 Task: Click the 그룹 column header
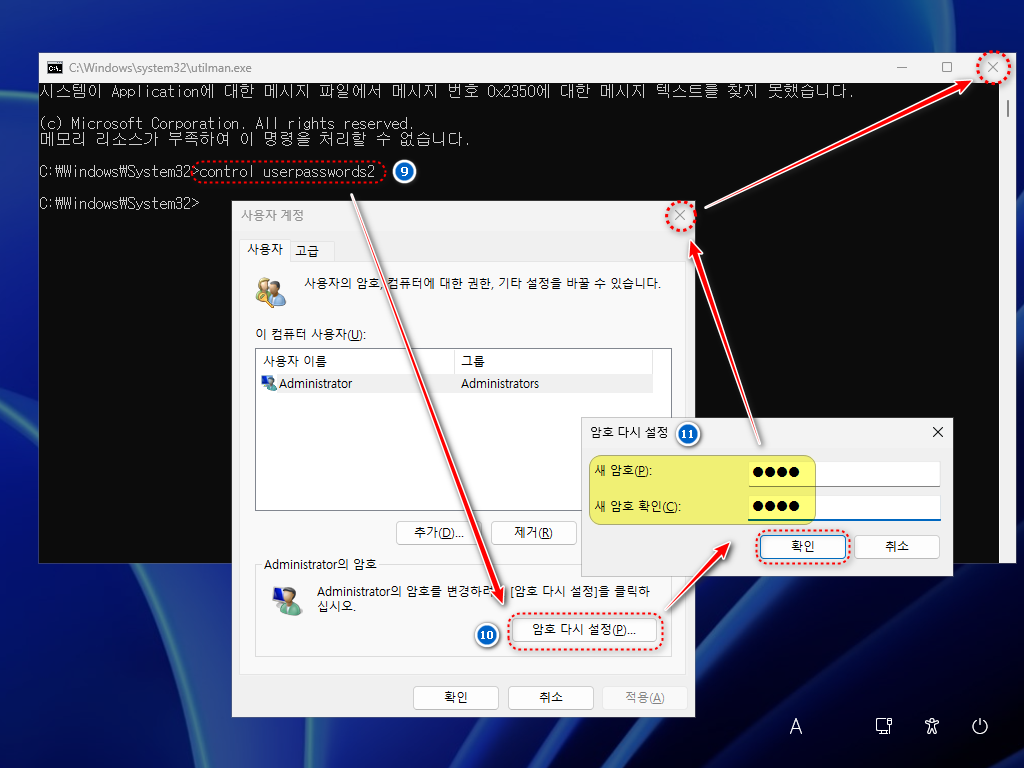[554, 361]
